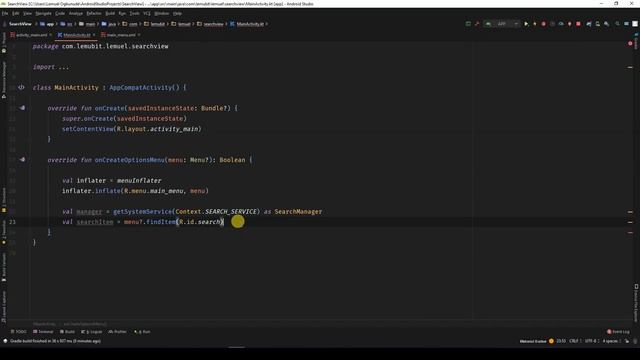This screenshot has height=360, width=640.
Task: Close the activity_main.xml tab
Action: click(x=51, y=35)
